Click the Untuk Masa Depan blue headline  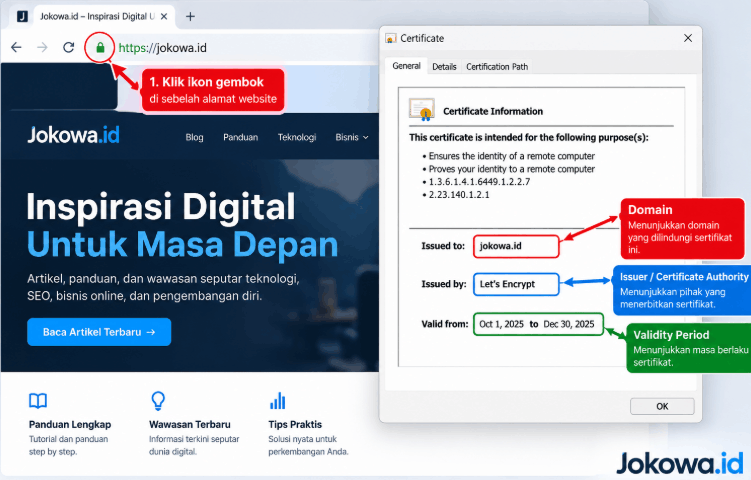coord(182,244)
